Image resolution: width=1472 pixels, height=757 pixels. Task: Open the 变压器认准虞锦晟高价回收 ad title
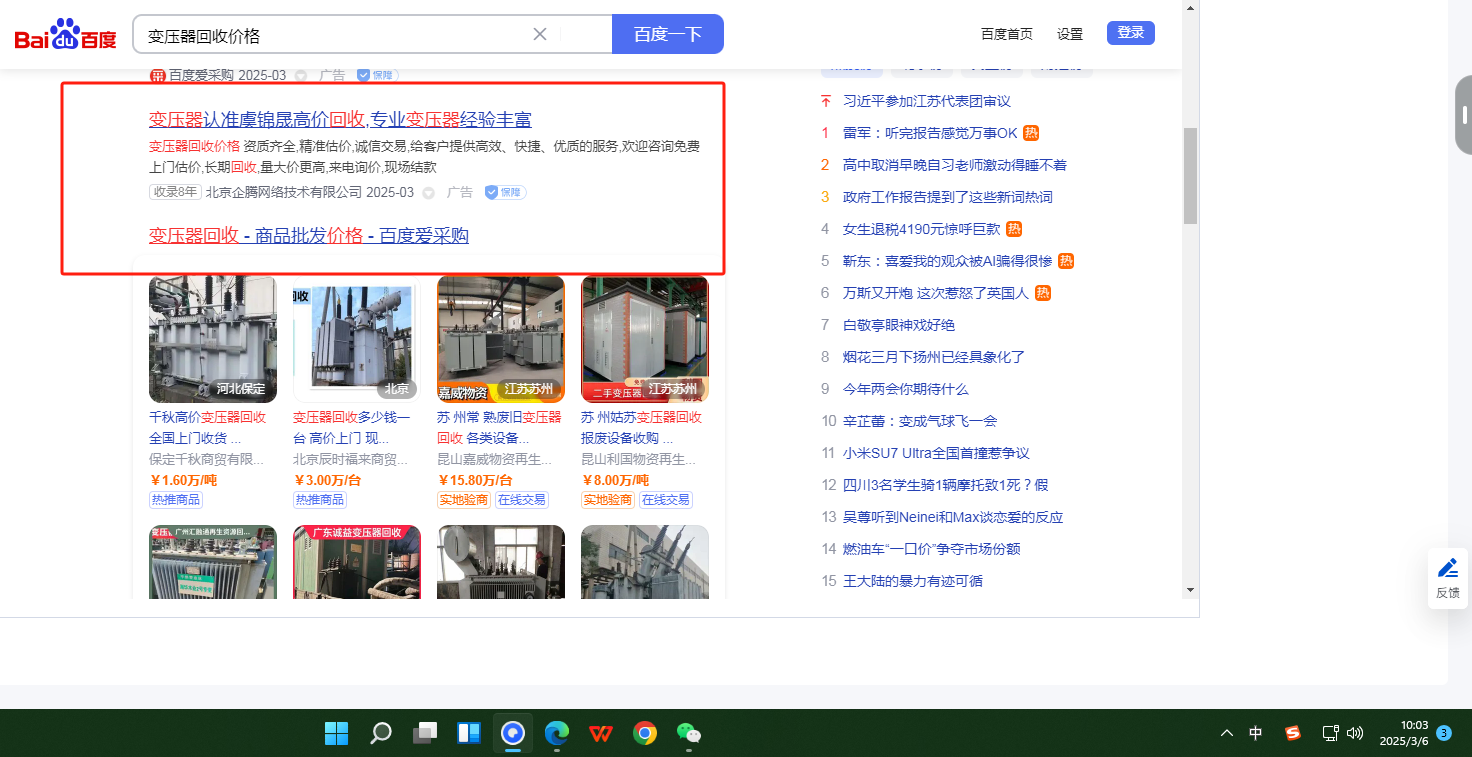[x=340, y=120]
